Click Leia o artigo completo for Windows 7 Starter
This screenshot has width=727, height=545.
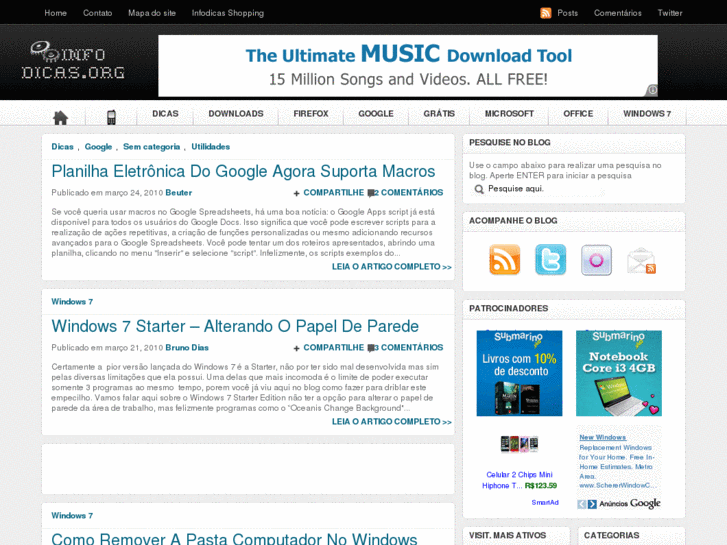(x=391, y=422)
